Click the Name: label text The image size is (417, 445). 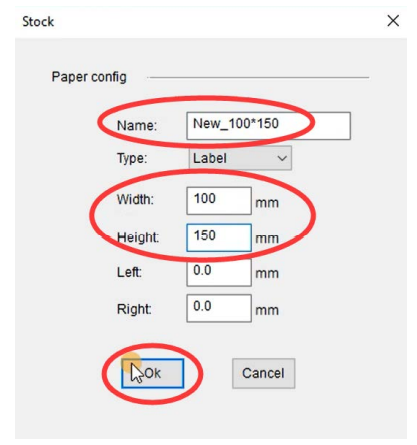click(x=137, y=126)
